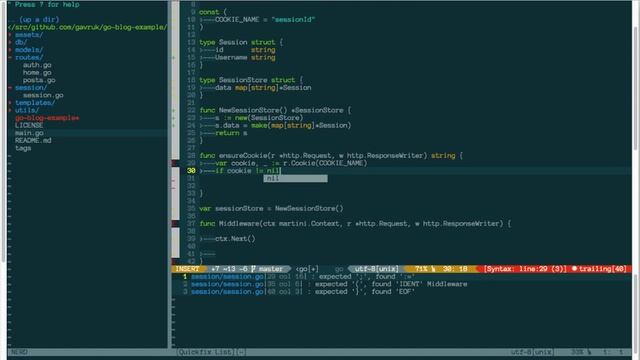This screenshot has height=360, width=640.
Task: Open session.go in the file tree
Action: (x=43, y=96)
